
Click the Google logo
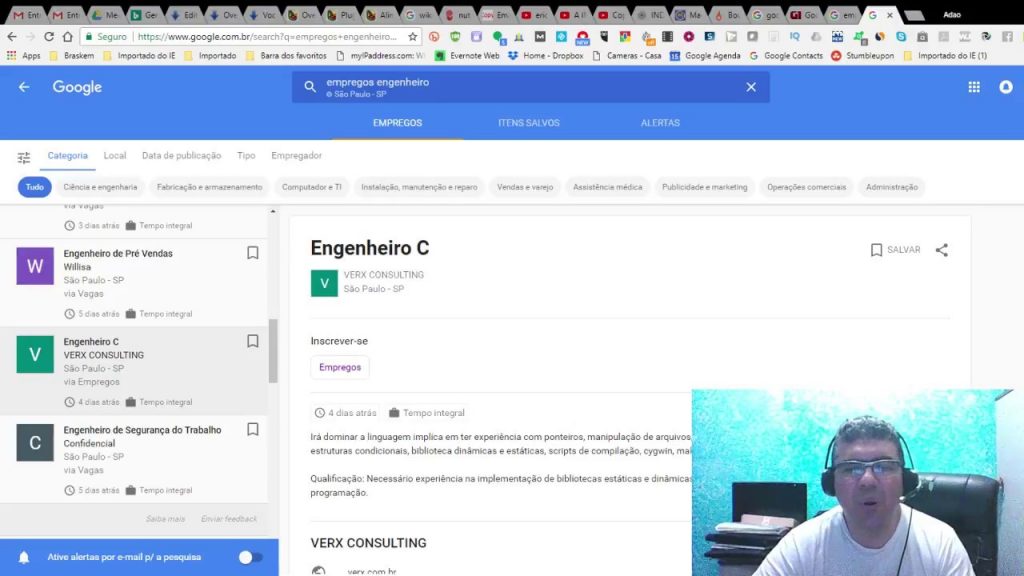tap(77, 87)
